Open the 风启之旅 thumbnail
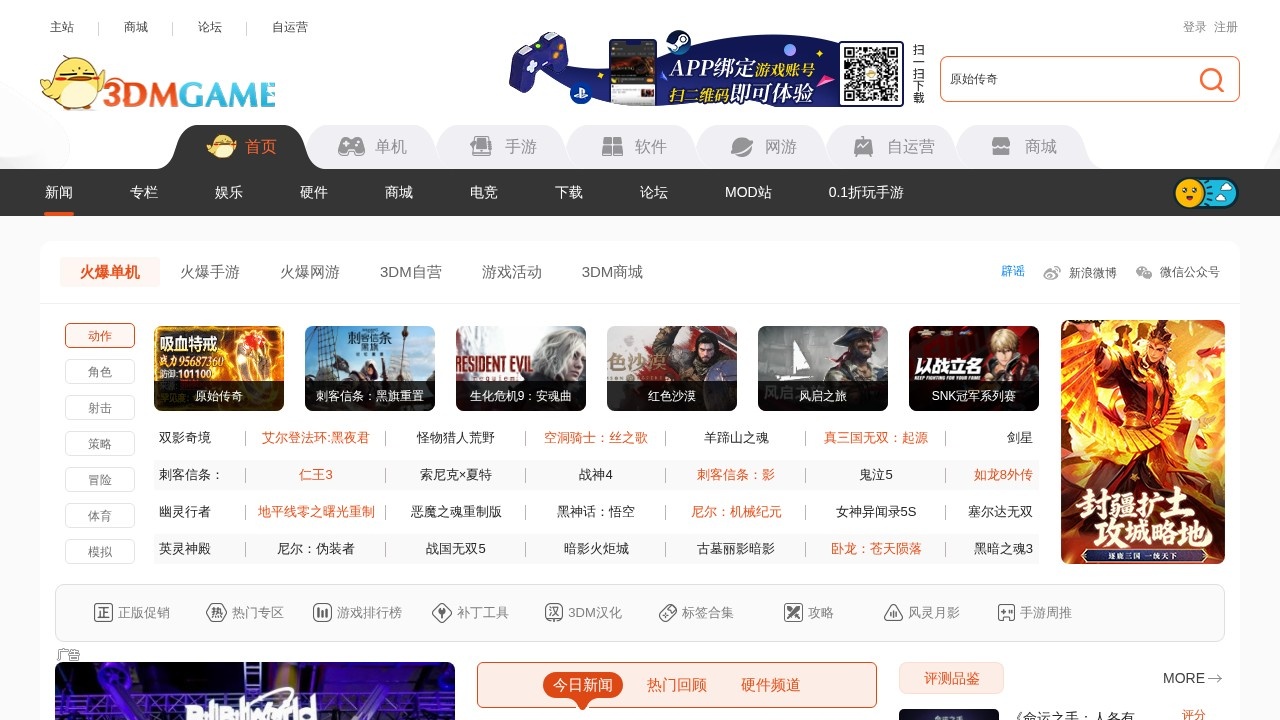The width and height of the screenshot is (1280, 720). coord(823,368)
